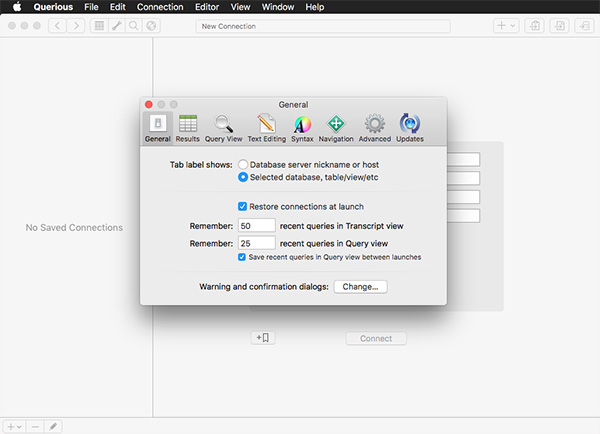600x434 pixels.
Task: Open the Updates preferences pane
Action: point(410,128)
